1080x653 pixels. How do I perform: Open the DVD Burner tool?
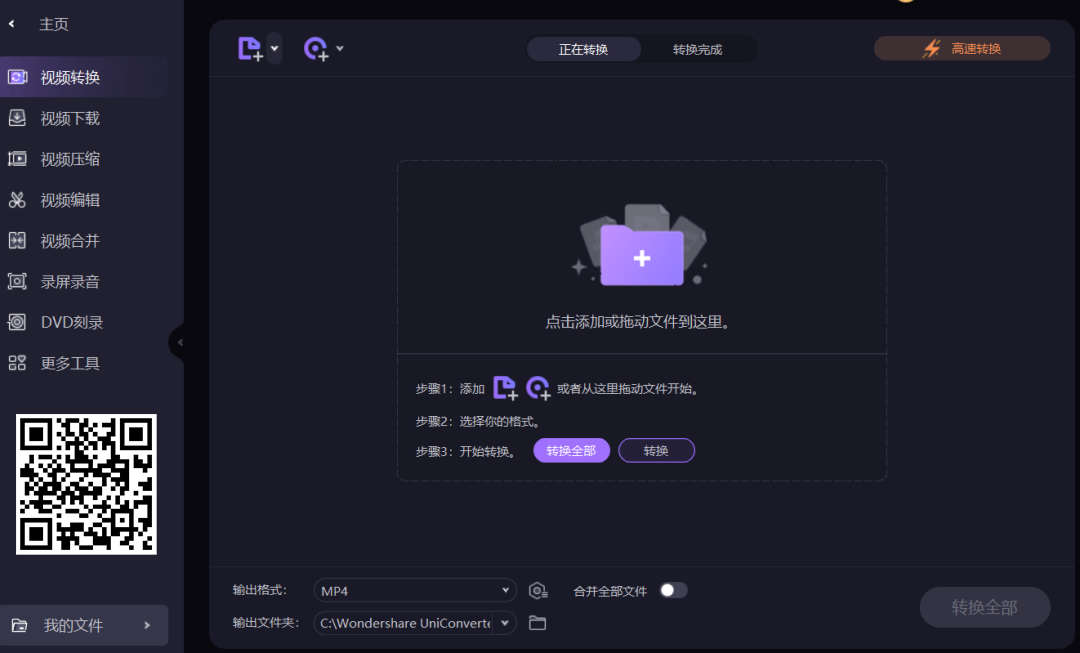(70, 322)
